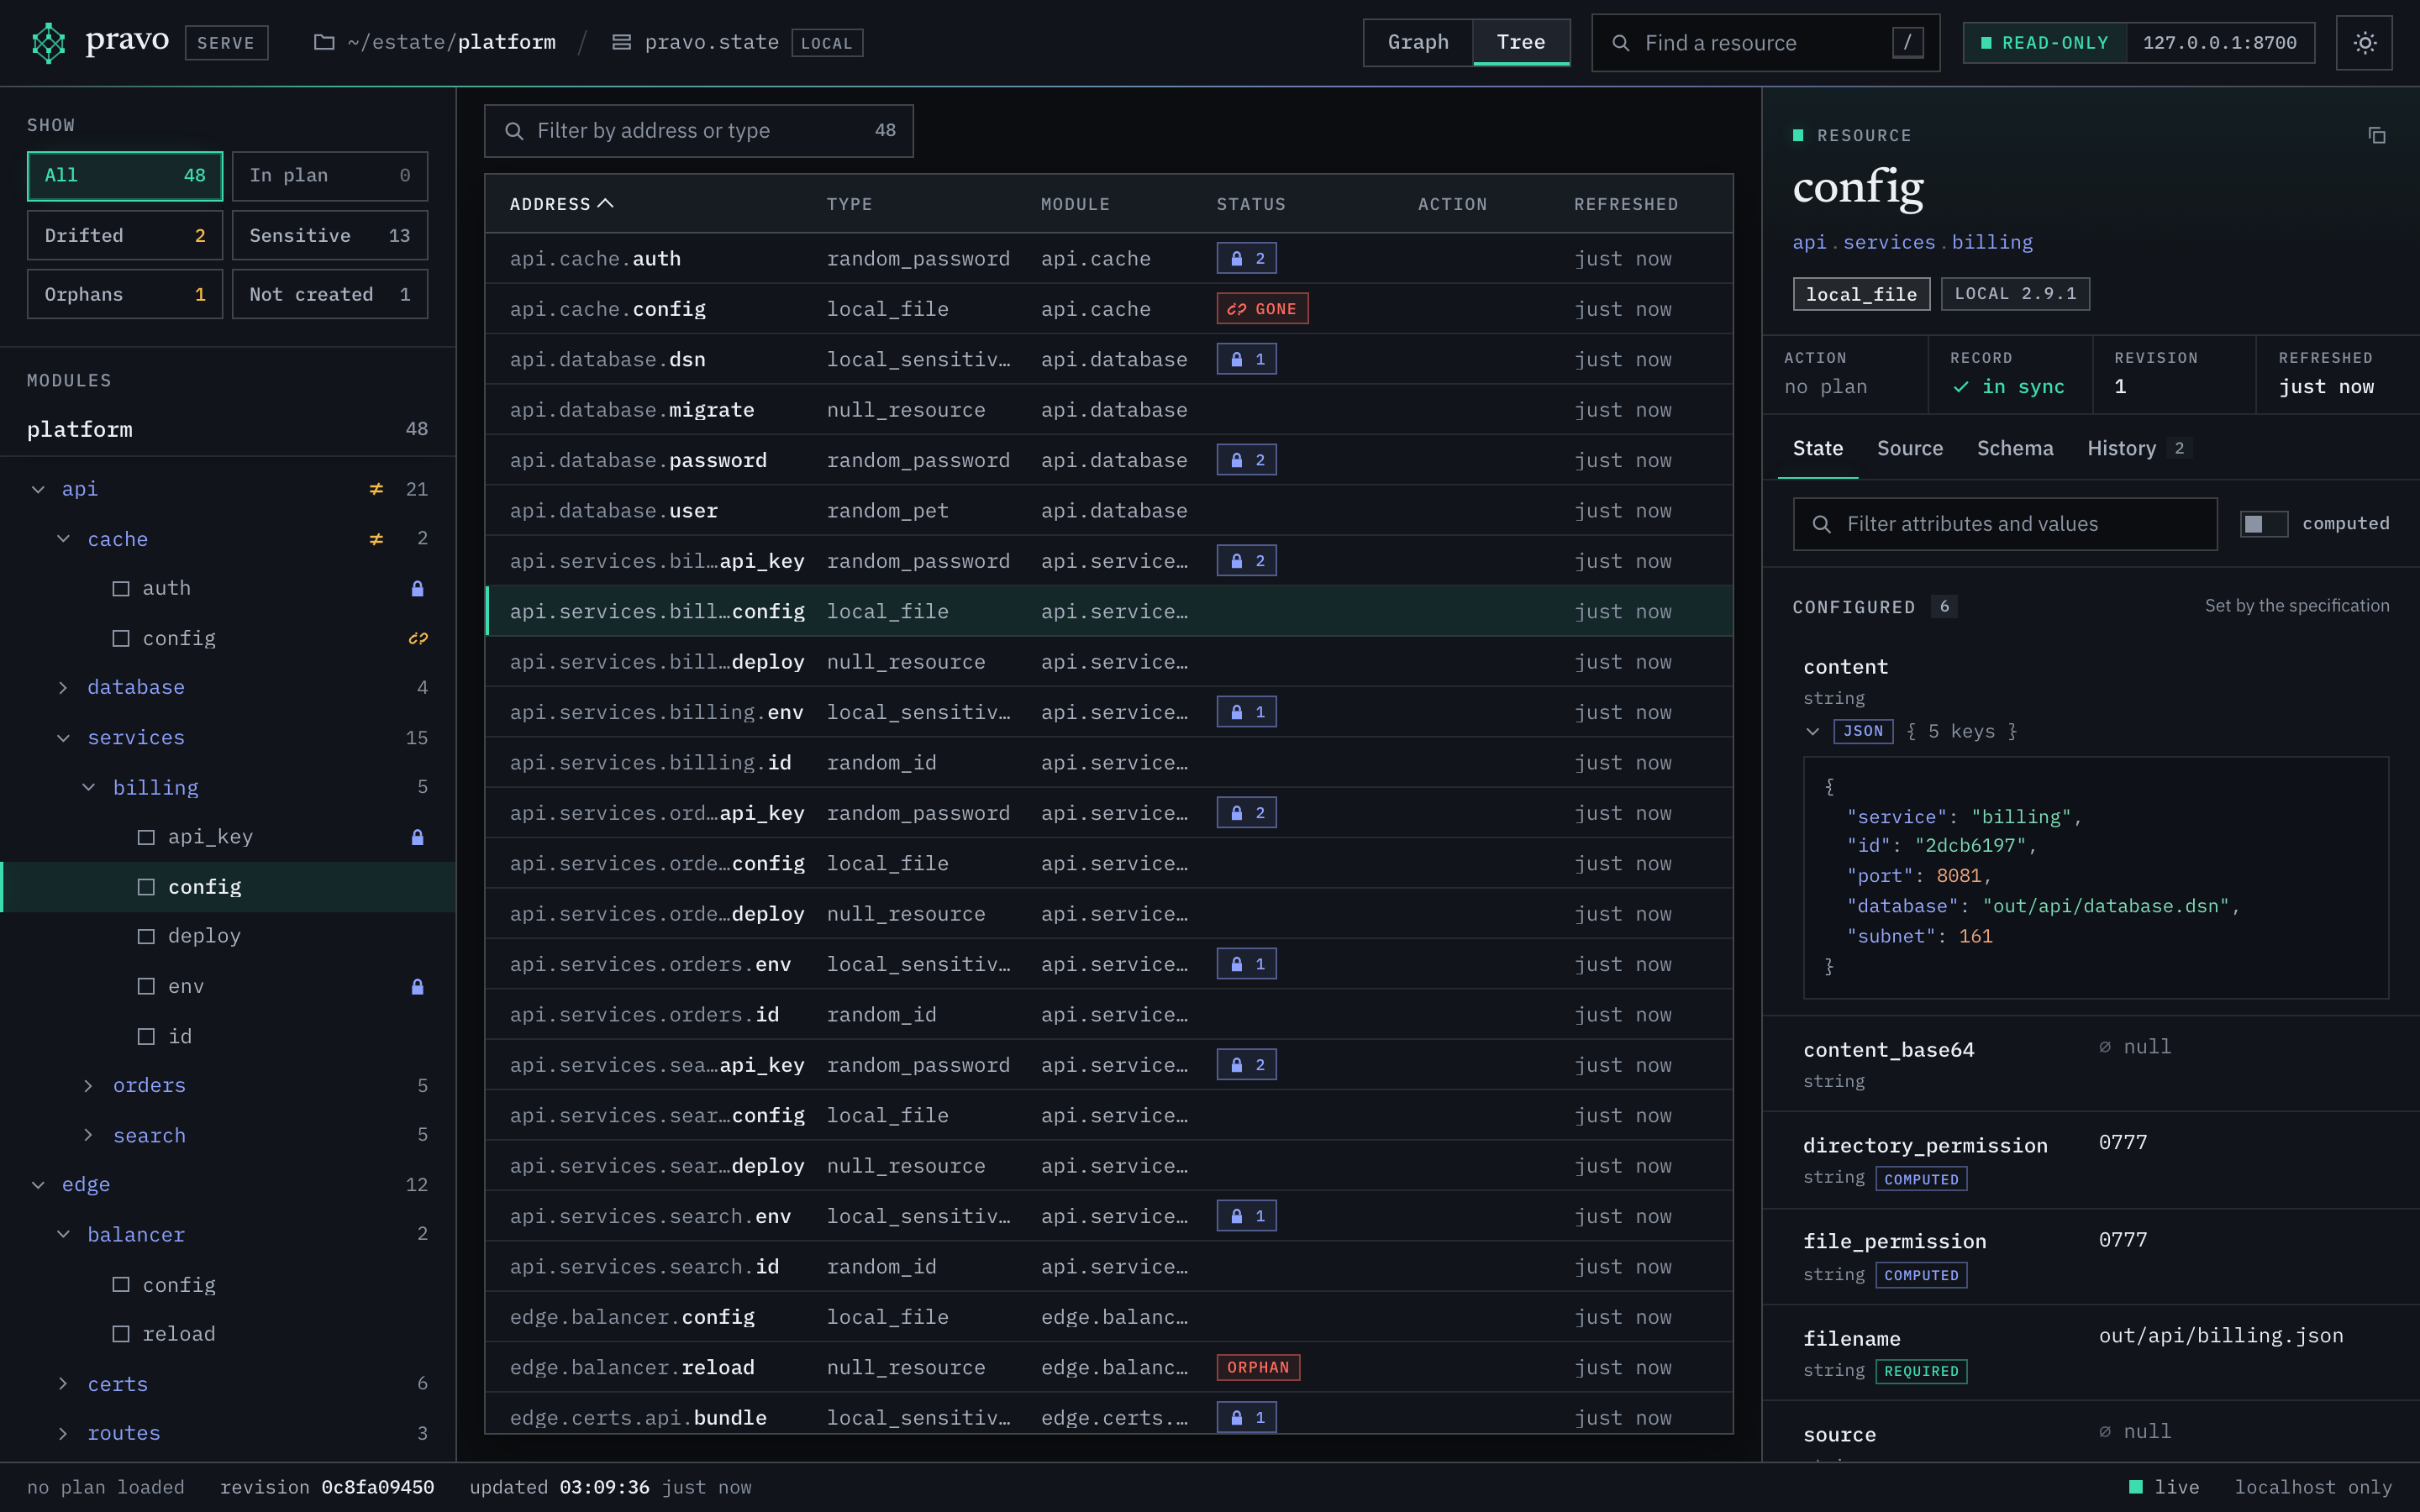2420x1512 pixels.
Task: Click the billing link in the resource breadcrumb
Action: [1992, 242]
